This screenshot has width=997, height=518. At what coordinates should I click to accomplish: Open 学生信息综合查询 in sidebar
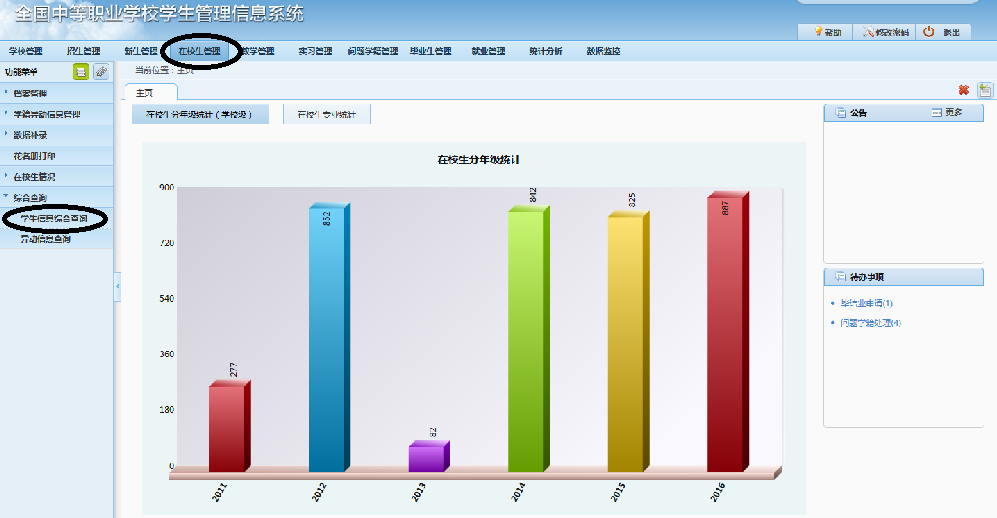(x=54, y=219)
